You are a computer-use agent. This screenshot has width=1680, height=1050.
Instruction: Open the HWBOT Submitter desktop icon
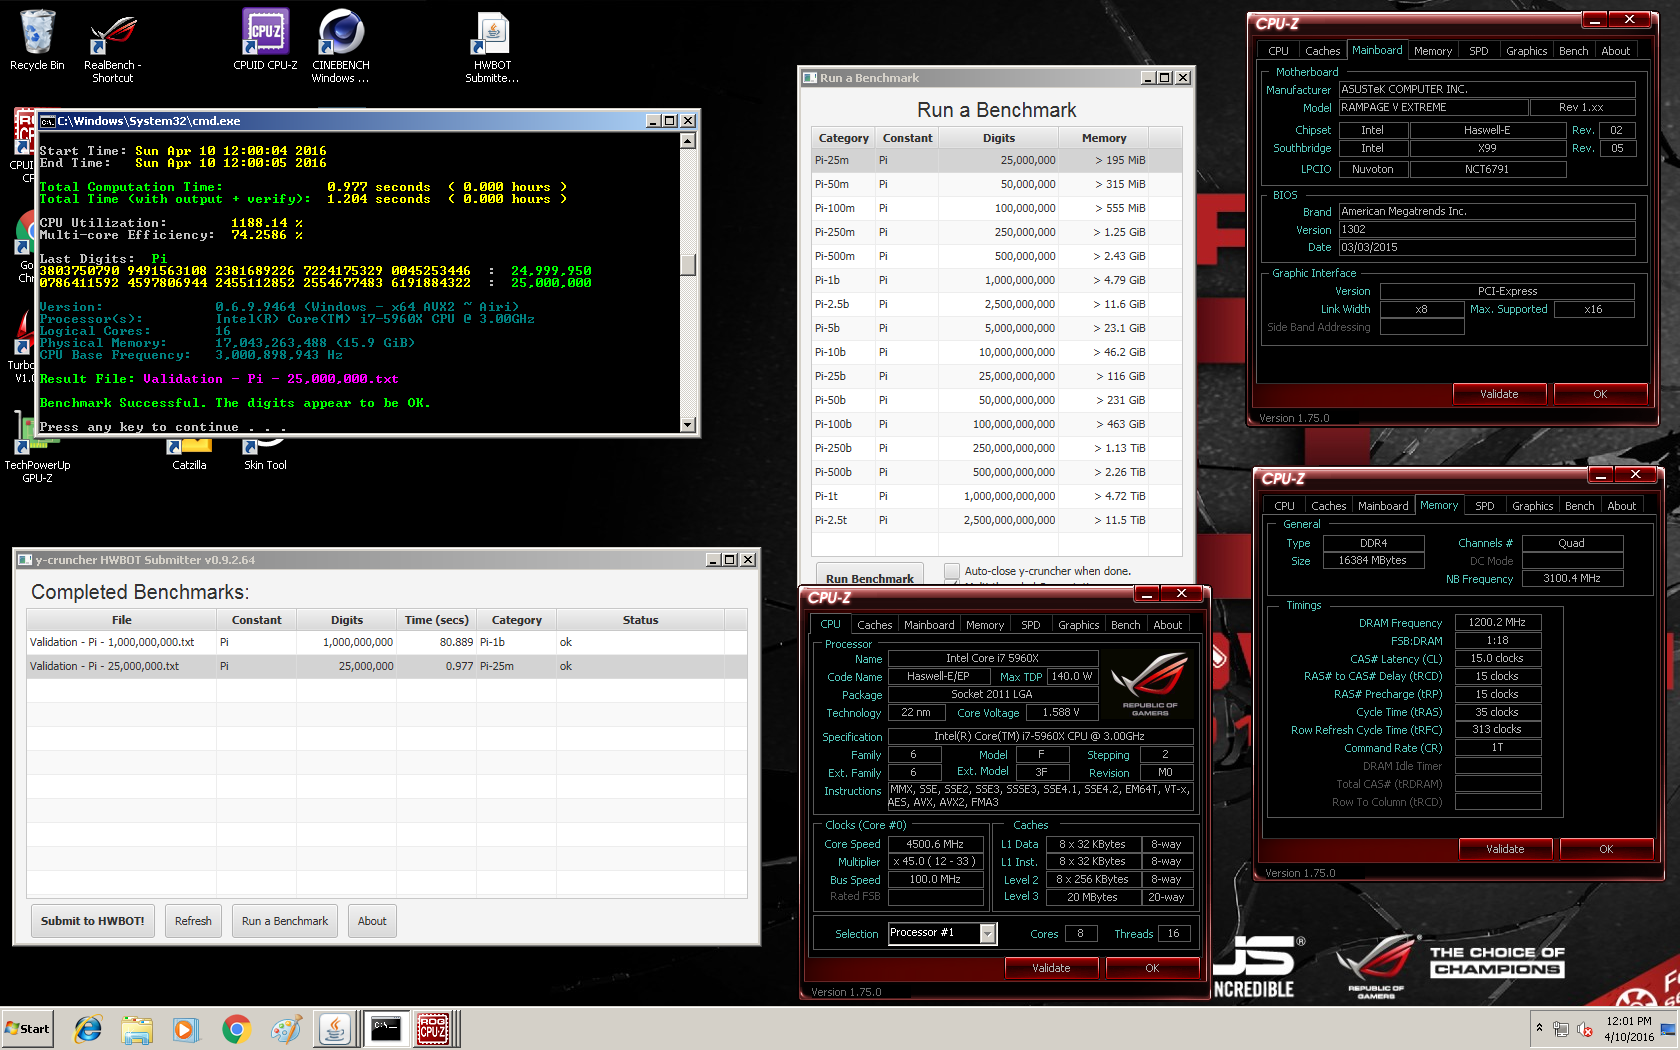pos(492,45)
